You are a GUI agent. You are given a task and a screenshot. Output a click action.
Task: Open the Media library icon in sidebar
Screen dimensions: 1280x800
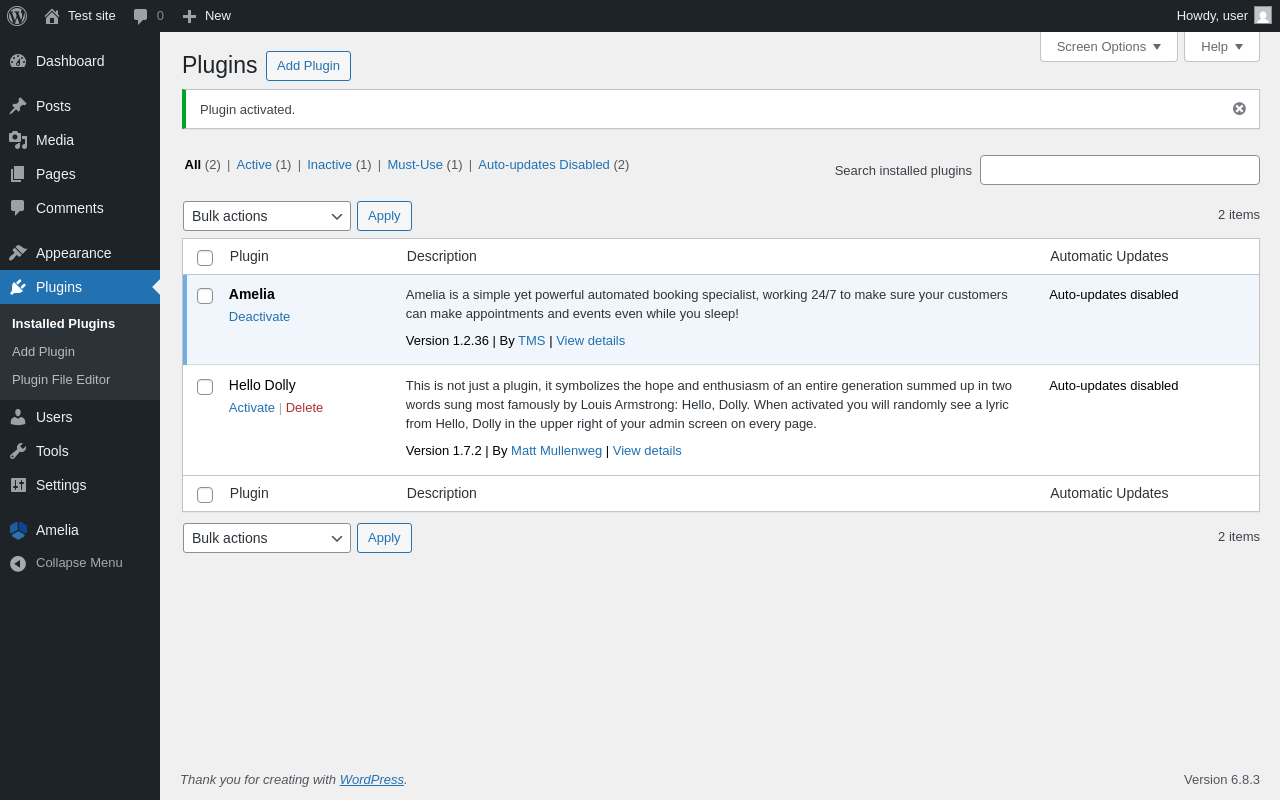18,140
